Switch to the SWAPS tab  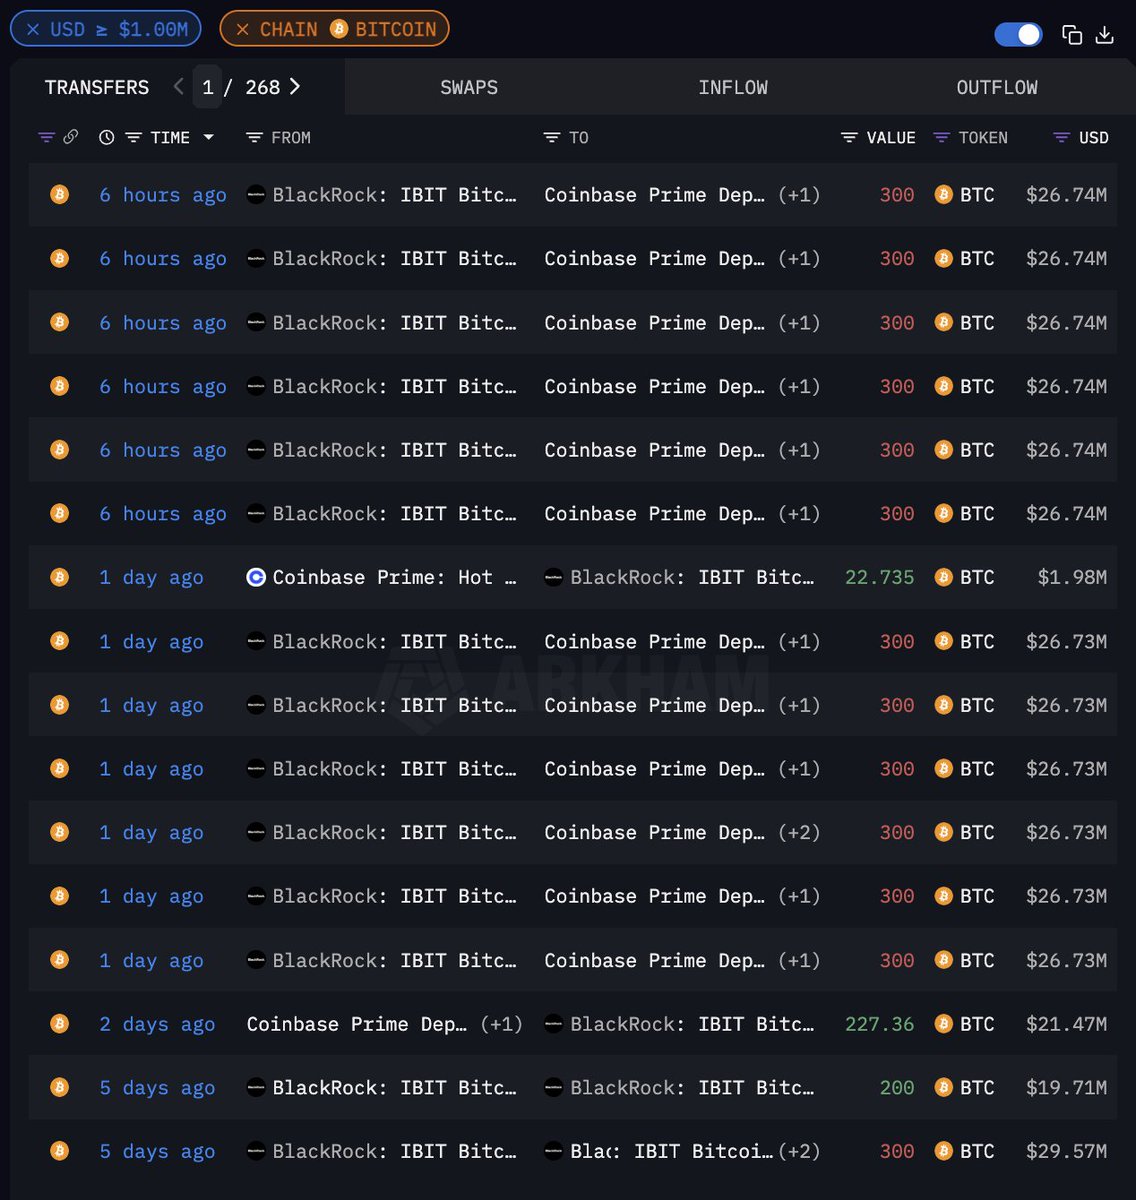(x=469, y=87)
